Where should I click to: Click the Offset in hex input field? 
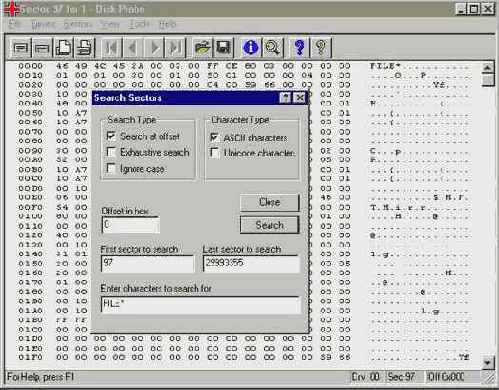point(131,225)
